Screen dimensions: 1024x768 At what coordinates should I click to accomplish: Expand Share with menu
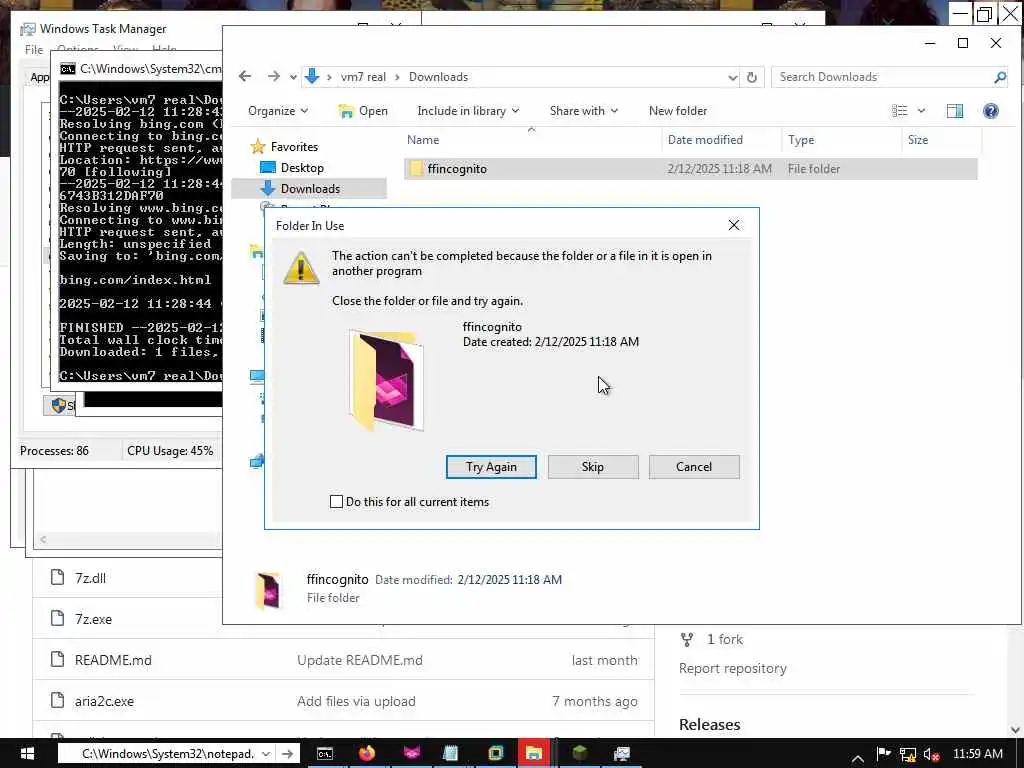[584, 111]
